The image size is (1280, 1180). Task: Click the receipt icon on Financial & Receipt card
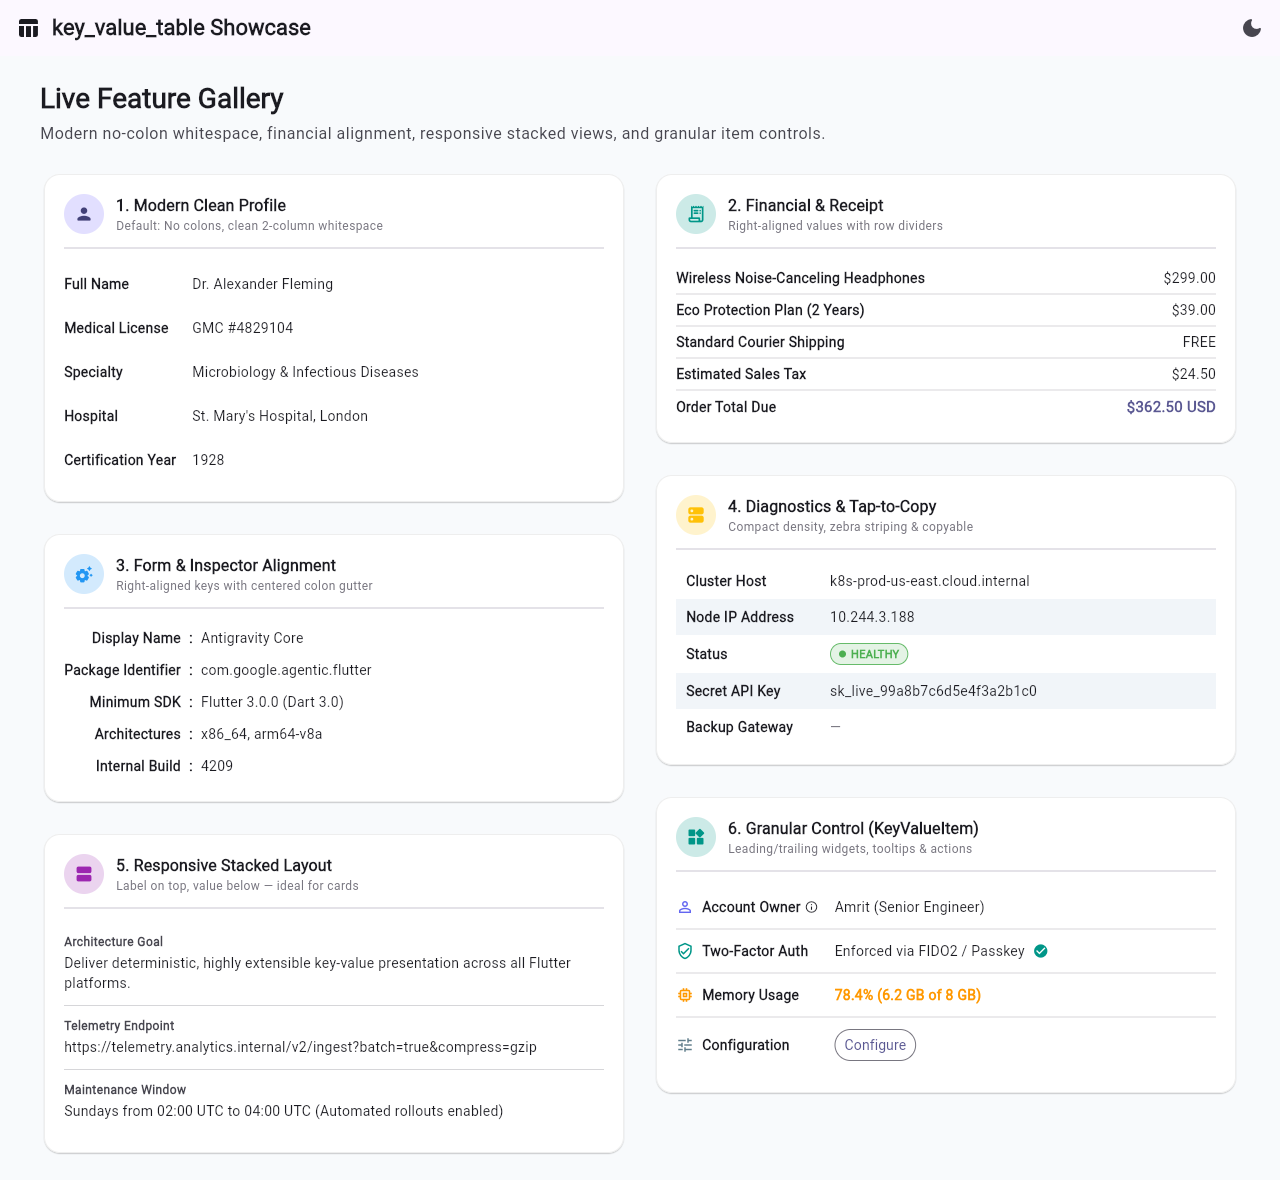[696, 214]
